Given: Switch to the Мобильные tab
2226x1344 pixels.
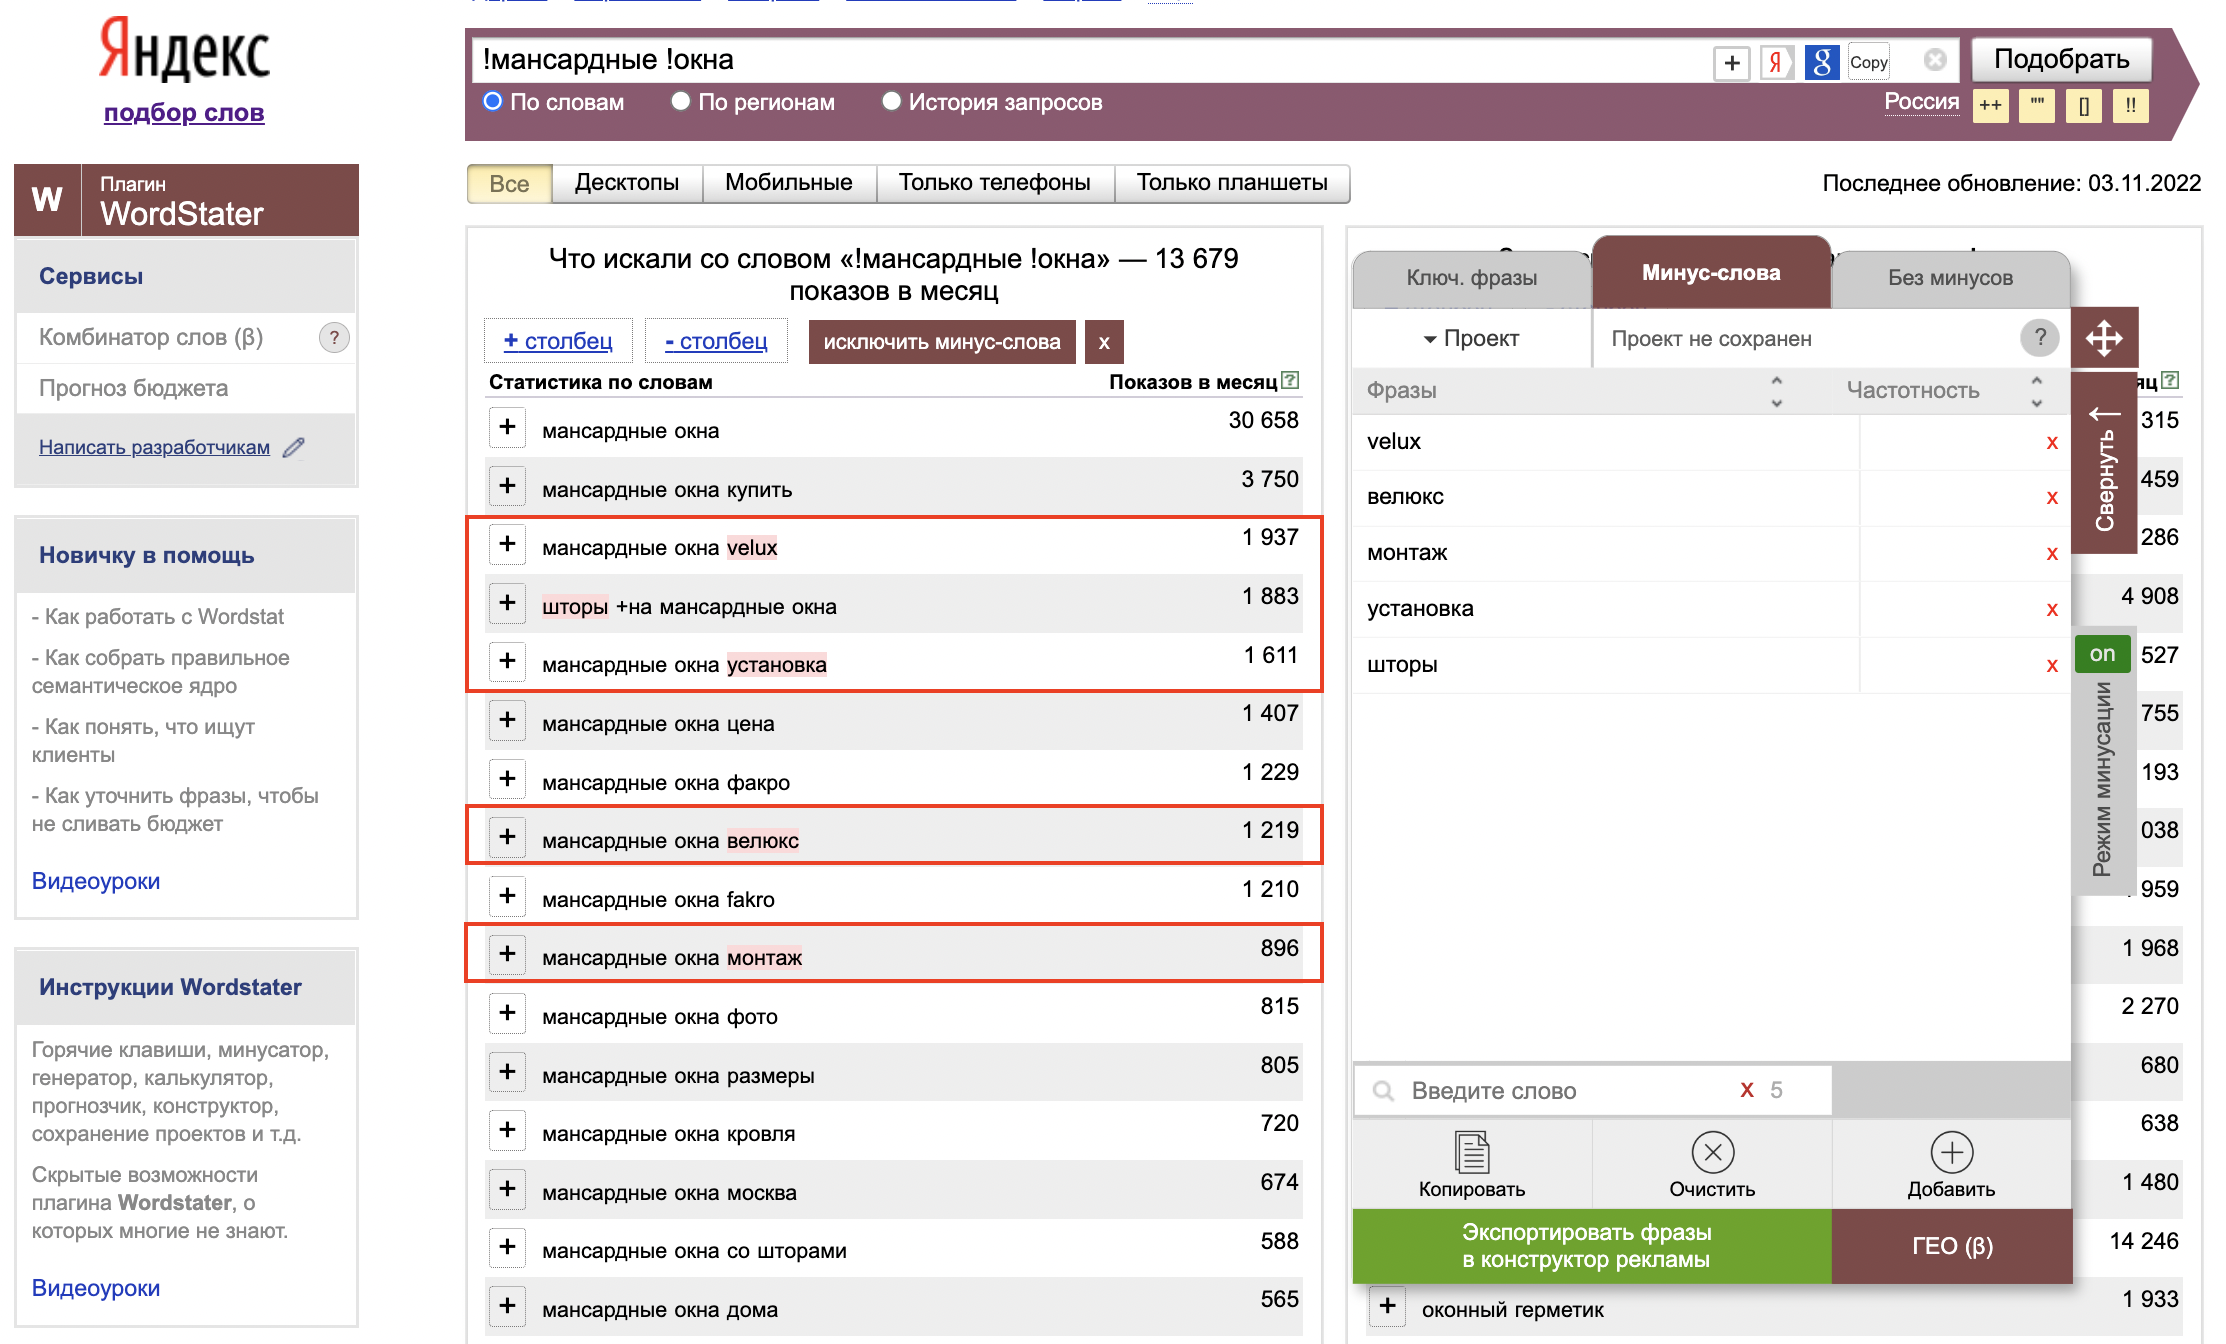Looking at the screenshot, I should [789, 183].
